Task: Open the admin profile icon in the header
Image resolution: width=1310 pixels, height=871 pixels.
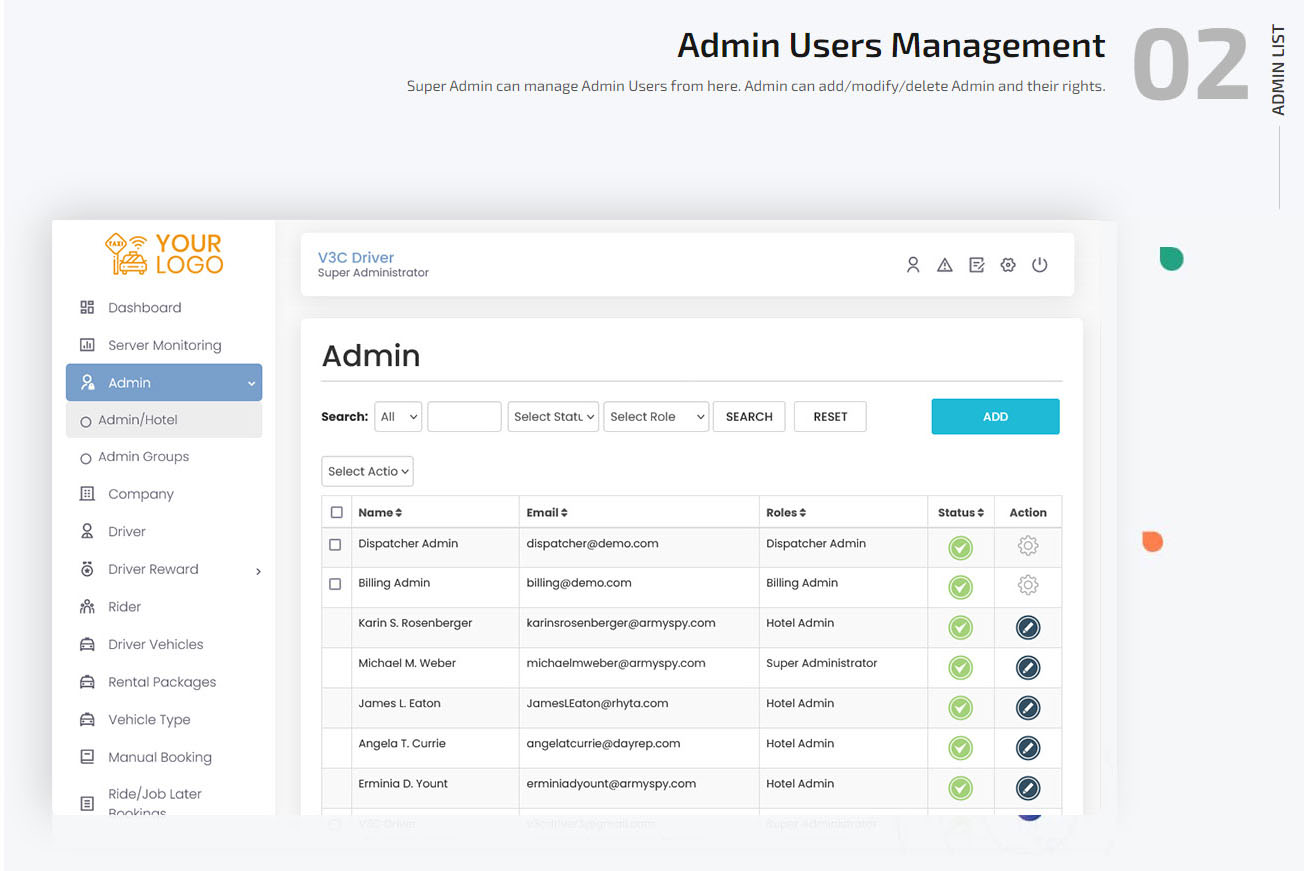Action: (x=913, y=264)
